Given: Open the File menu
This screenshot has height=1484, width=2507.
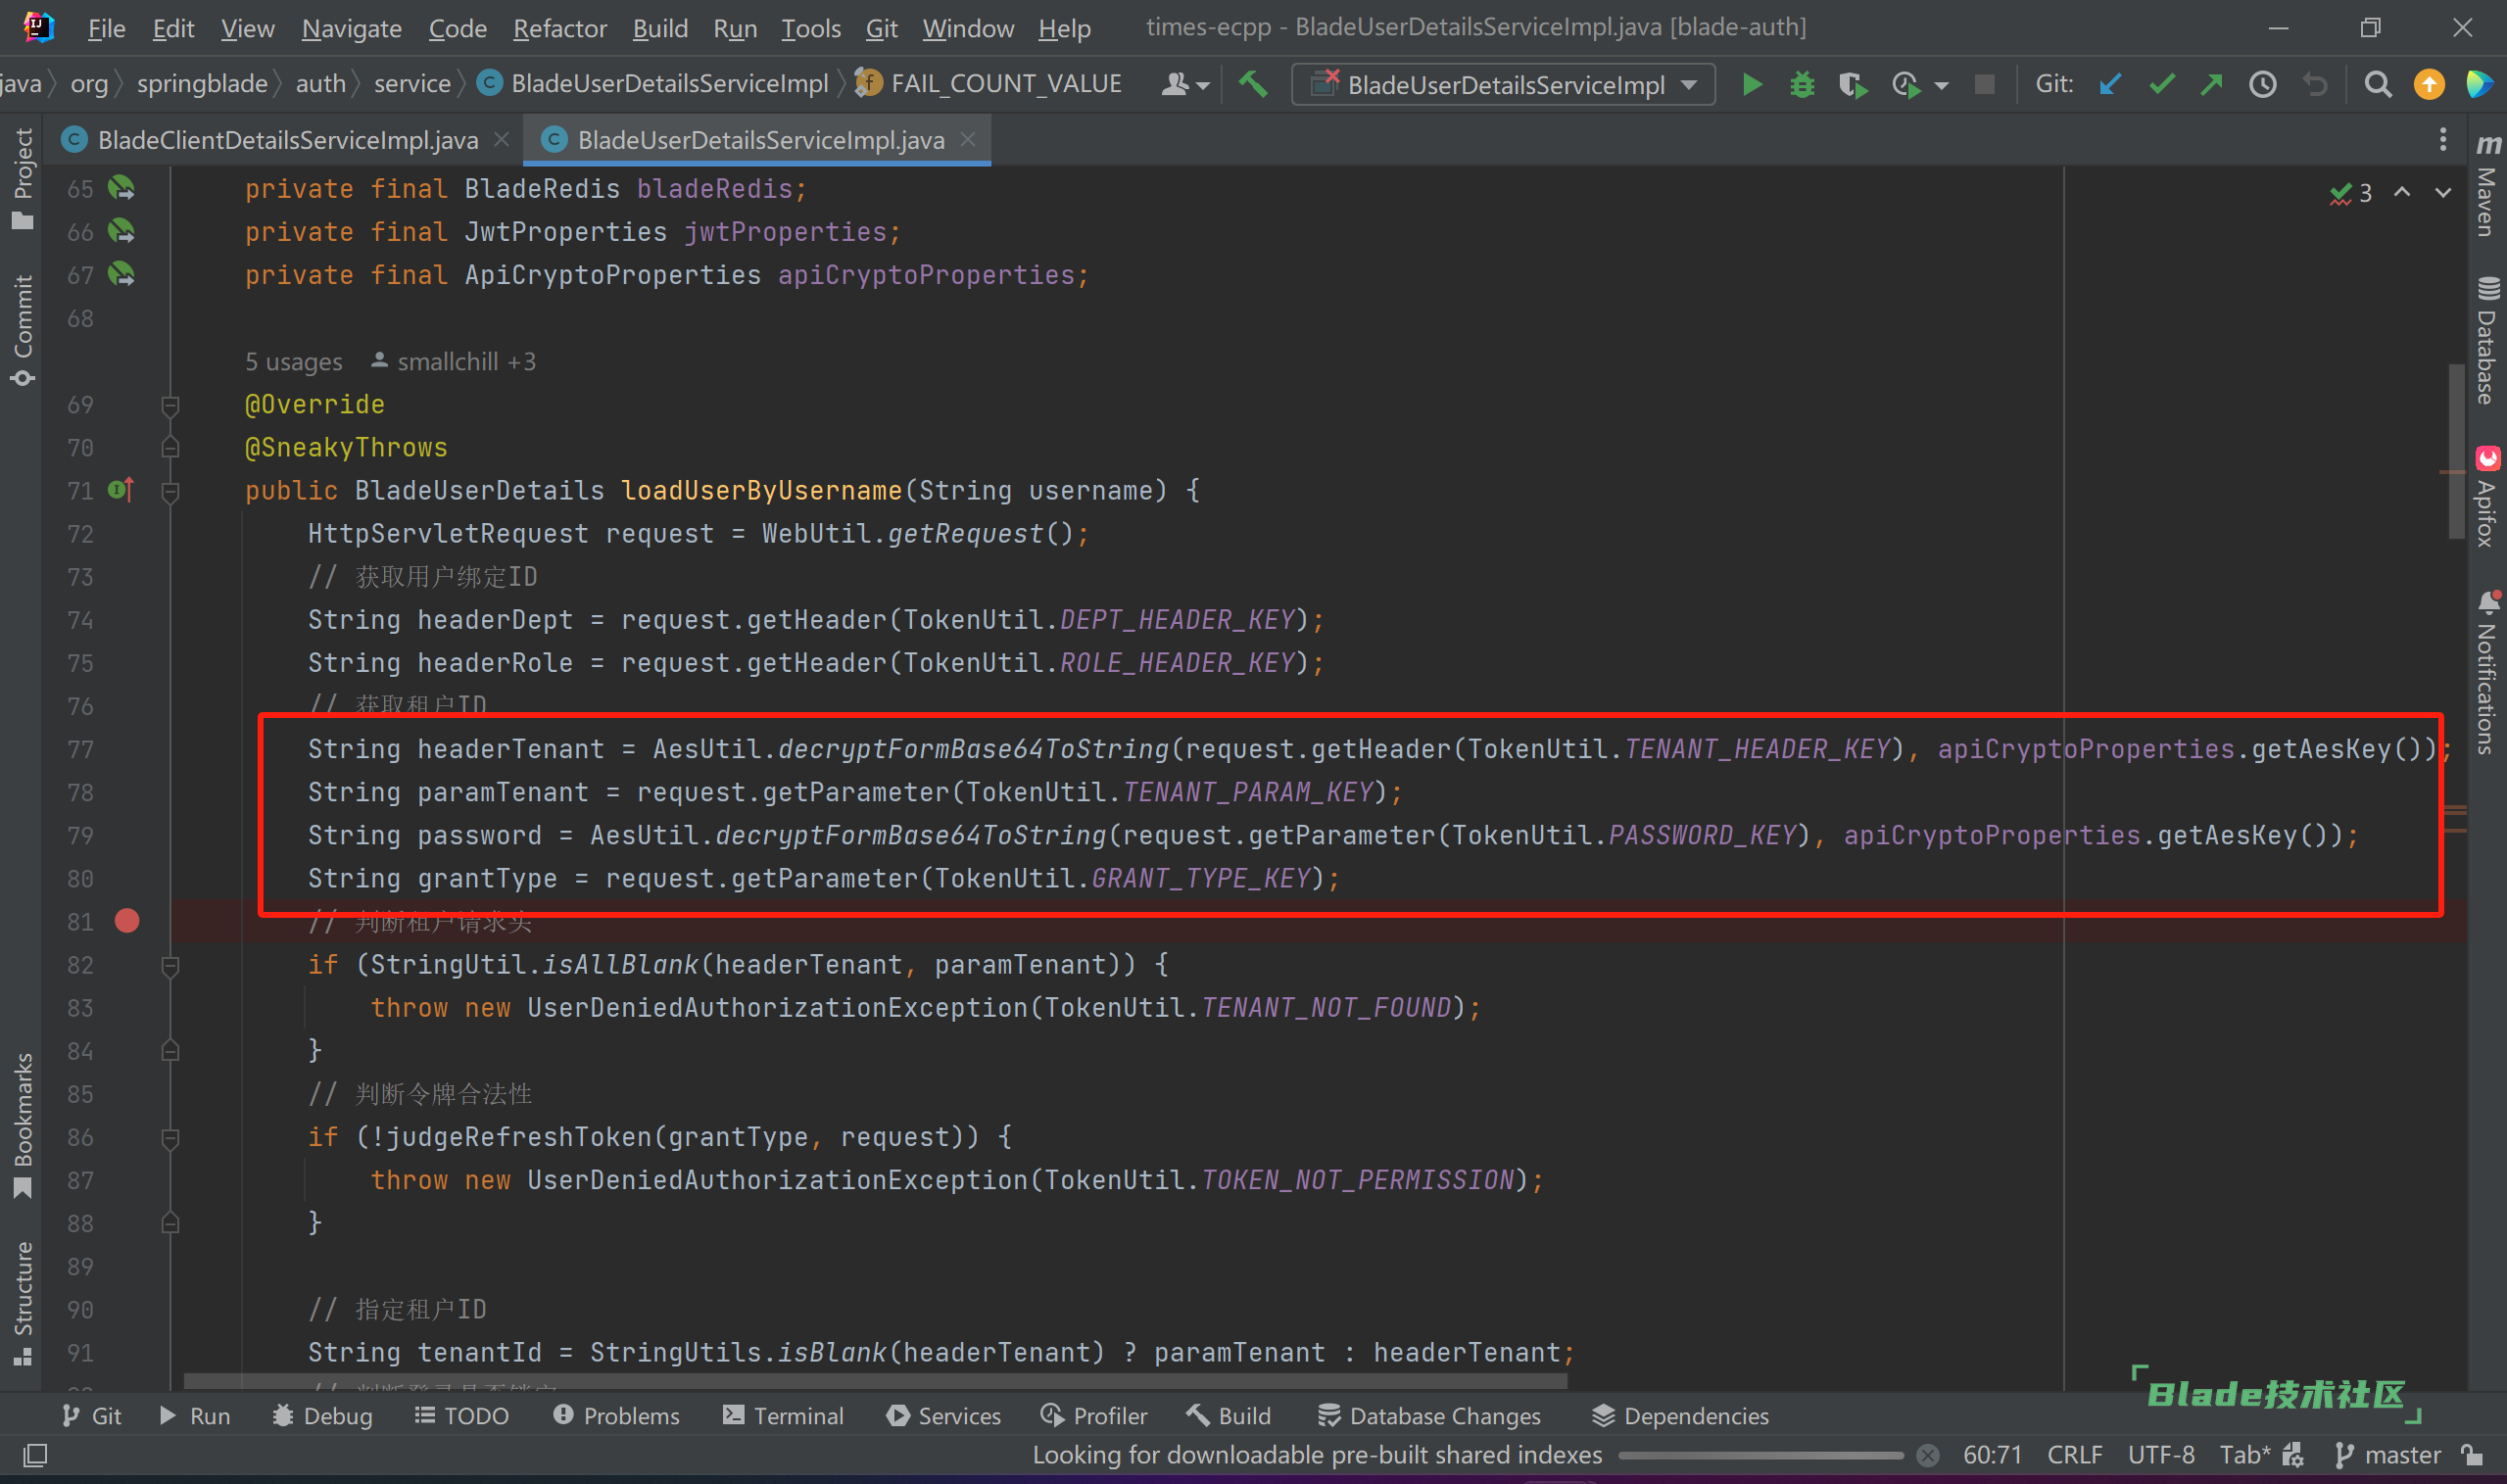Looking at the screenshot, I should point(106,28).
